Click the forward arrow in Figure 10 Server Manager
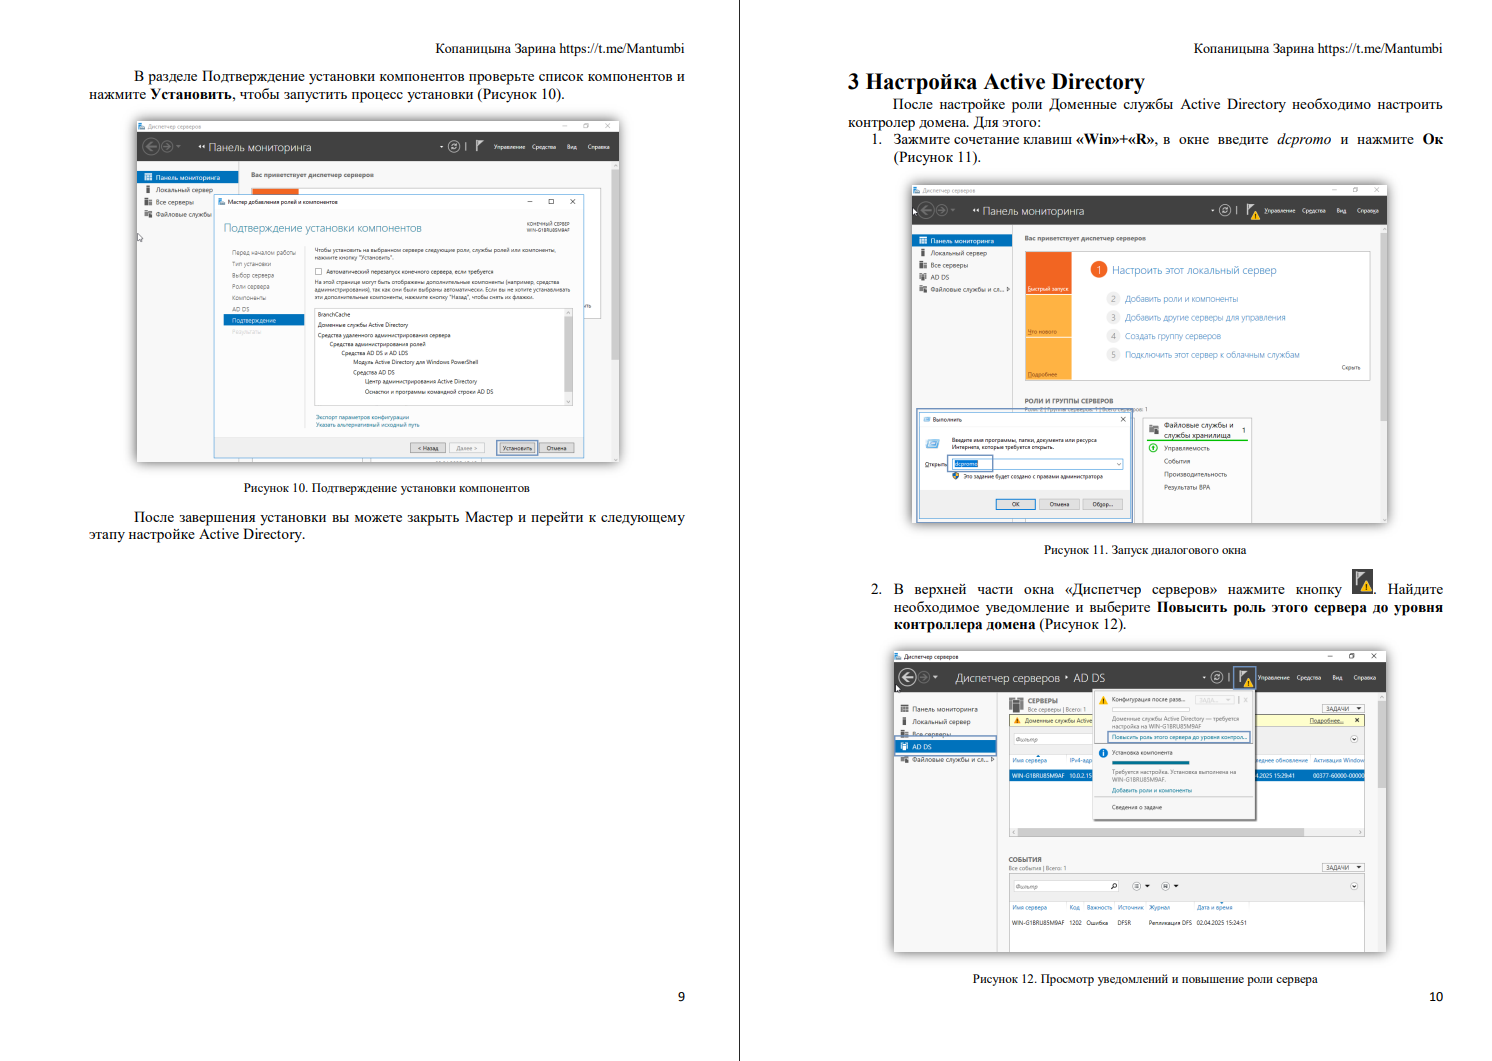The width and height of the screenshot is (1492, 1061). (x=165, y=147)
